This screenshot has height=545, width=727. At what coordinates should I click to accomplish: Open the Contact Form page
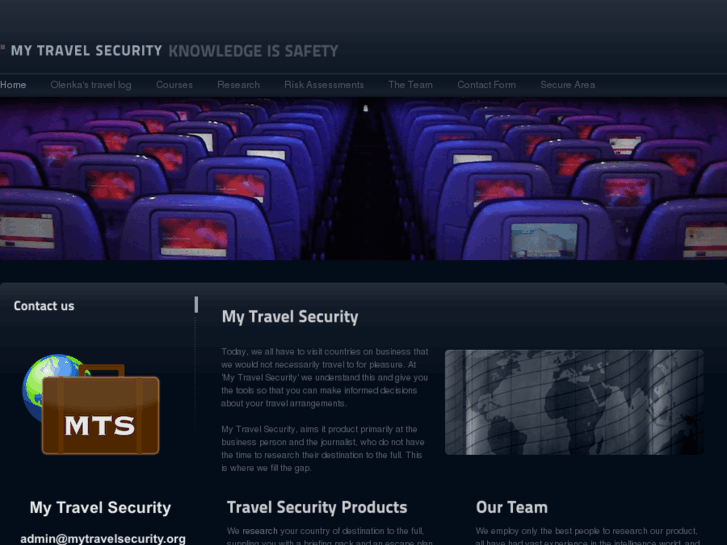pos(486,85)
